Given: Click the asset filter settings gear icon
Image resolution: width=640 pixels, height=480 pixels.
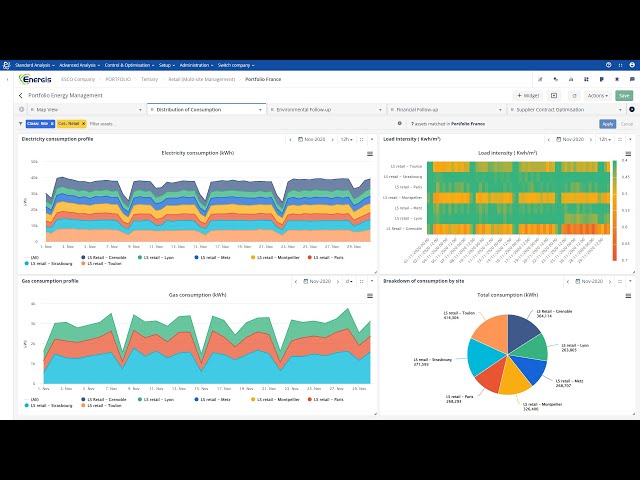Looking at the screenshot, I should pyautogui.click(x=400, y=123).
